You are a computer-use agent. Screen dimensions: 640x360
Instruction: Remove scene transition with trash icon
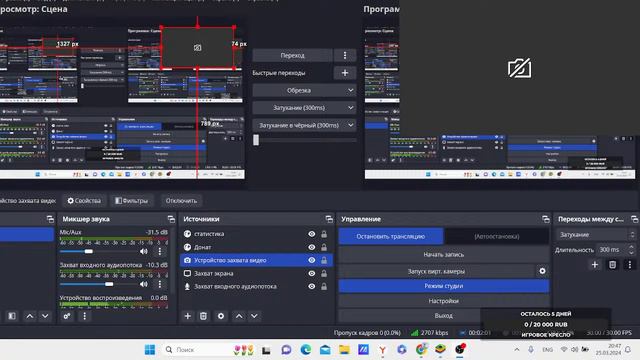(612, 265)
